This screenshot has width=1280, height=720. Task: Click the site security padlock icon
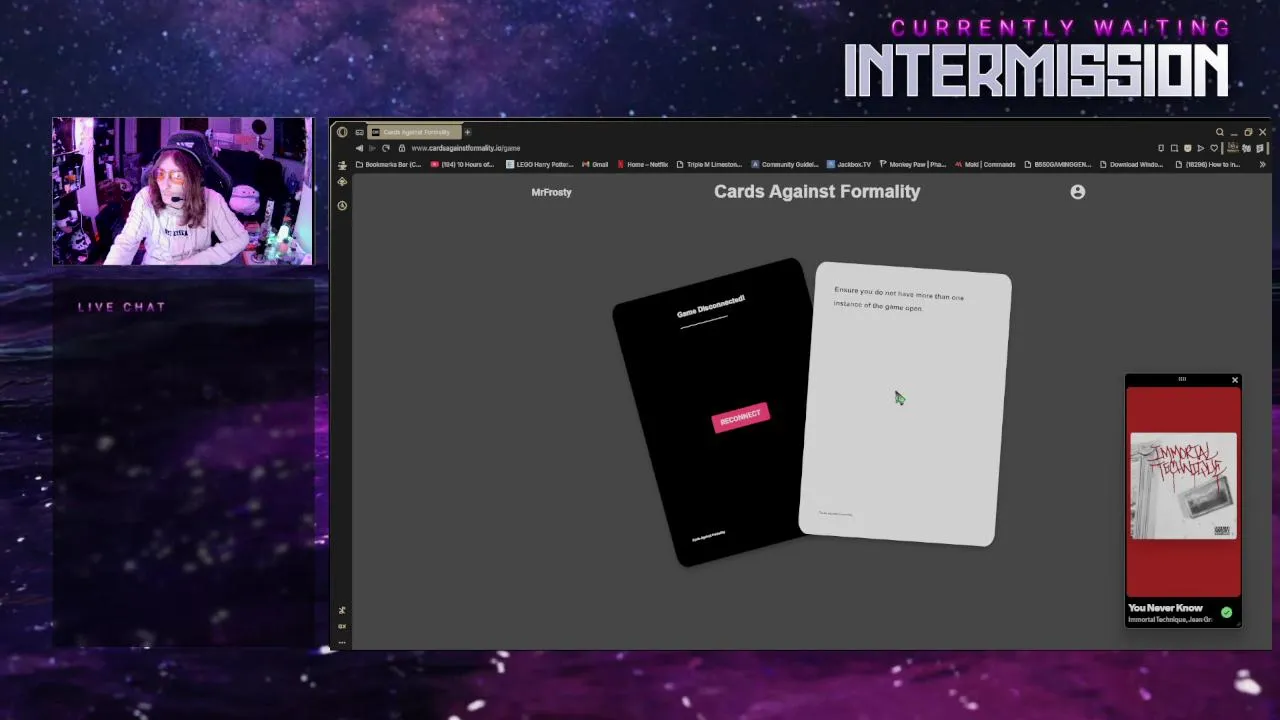[401, 148]
